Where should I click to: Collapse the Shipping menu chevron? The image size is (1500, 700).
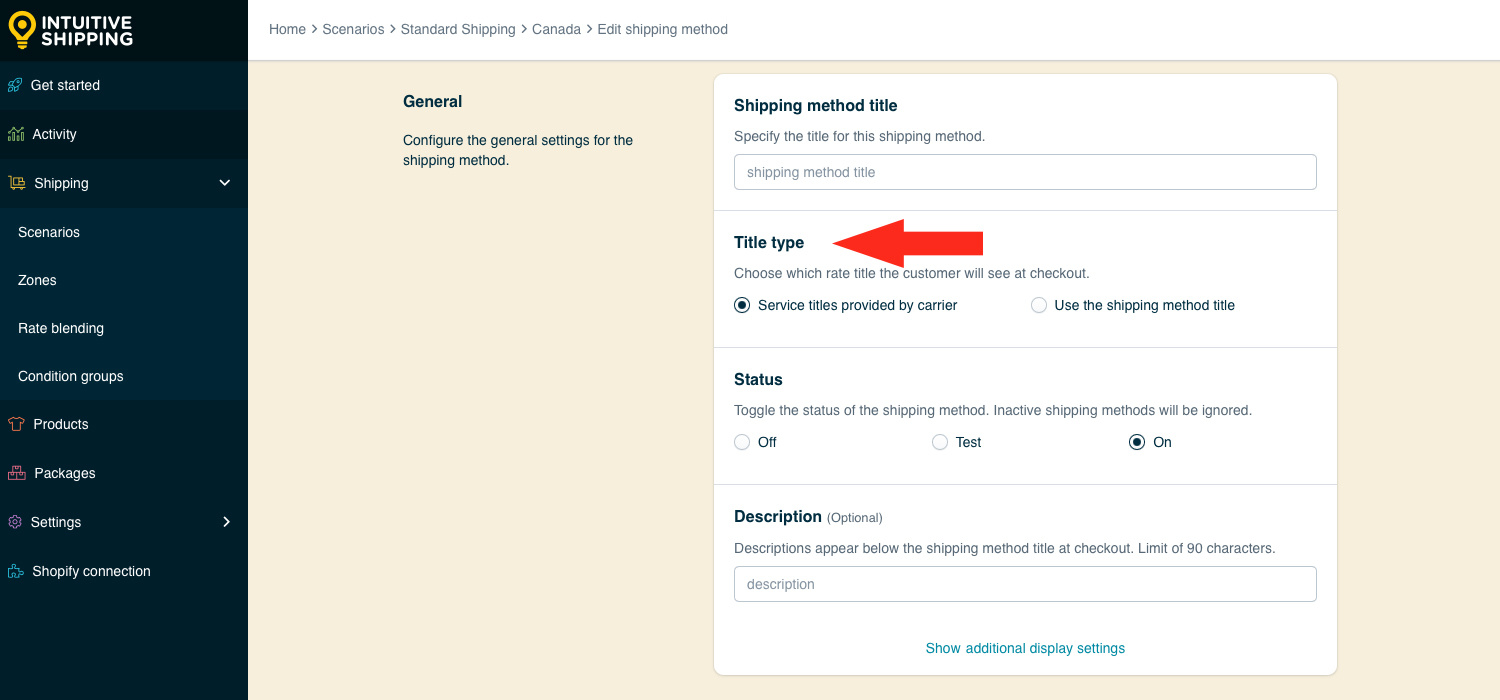click(225, 183)
